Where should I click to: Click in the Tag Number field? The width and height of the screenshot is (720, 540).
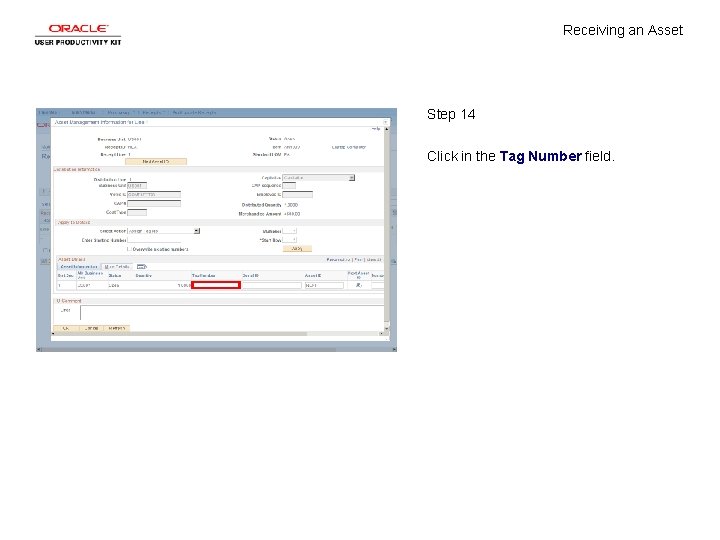coord(216,285)
